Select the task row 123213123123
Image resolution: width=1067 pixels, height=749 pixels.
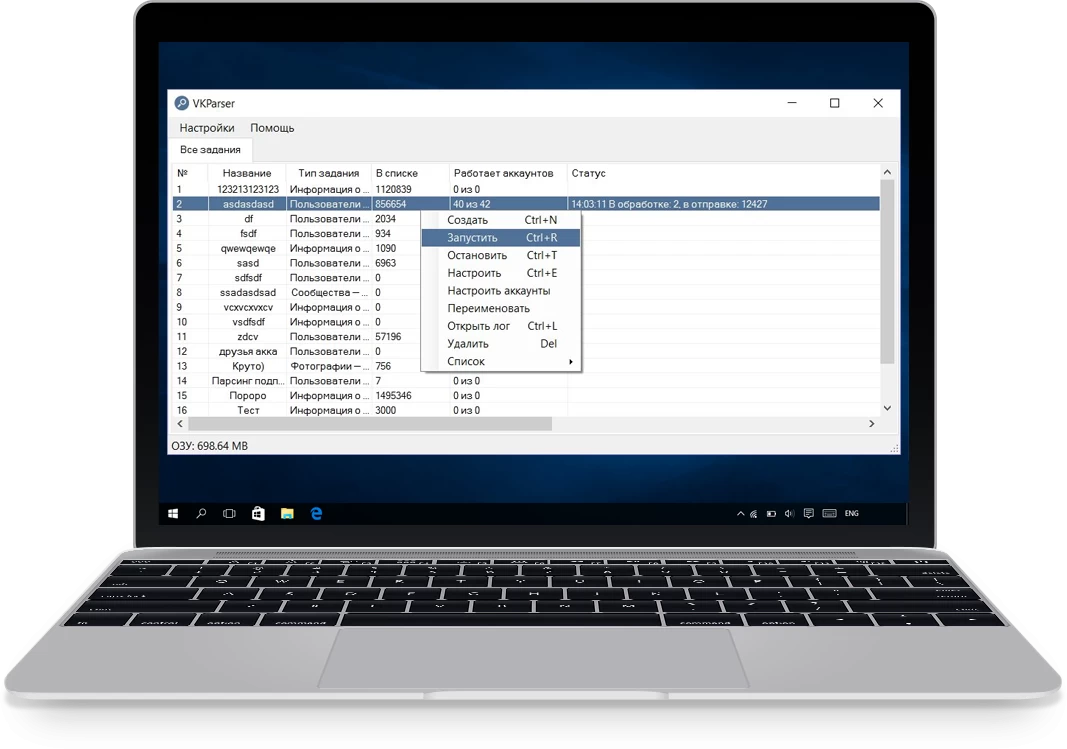pyautogui.click(x=526, y=190)
